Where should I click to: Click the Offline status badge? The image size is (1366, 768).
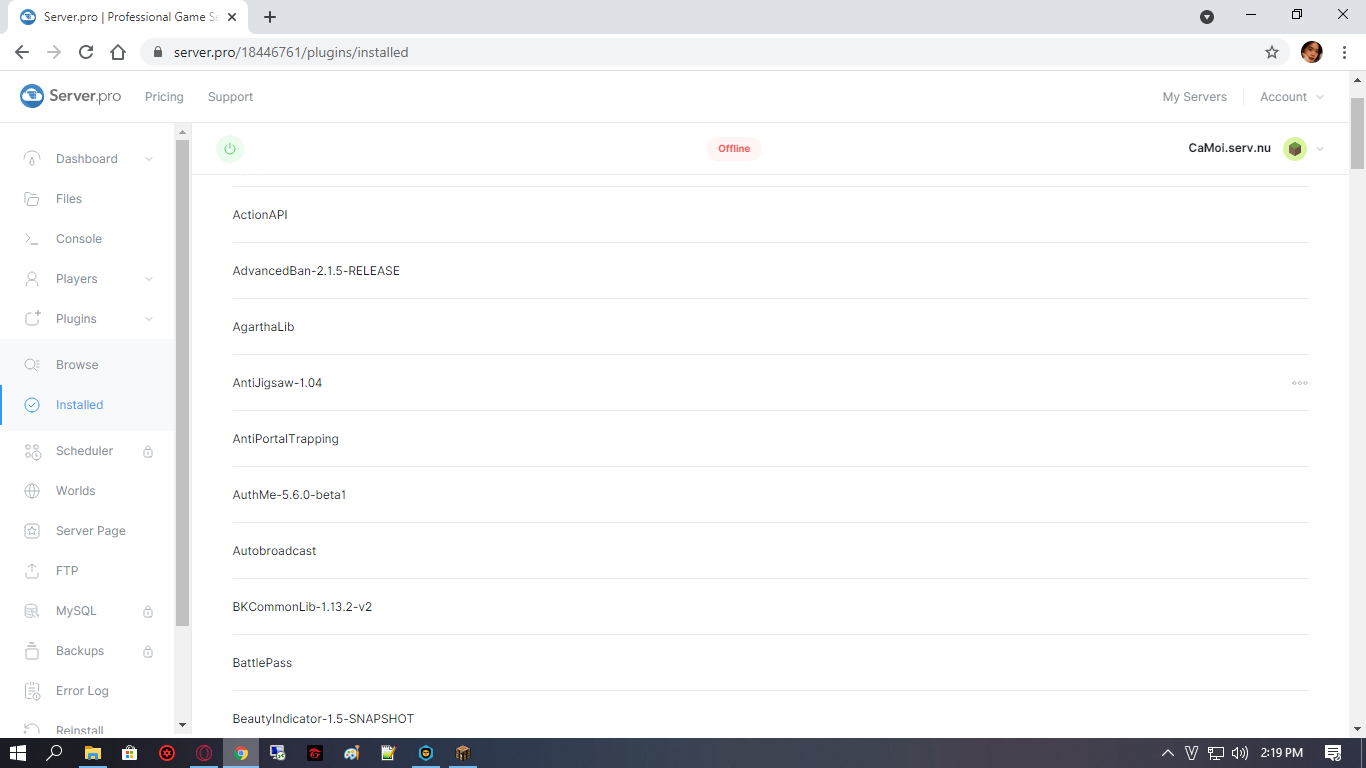click(734, 149)
